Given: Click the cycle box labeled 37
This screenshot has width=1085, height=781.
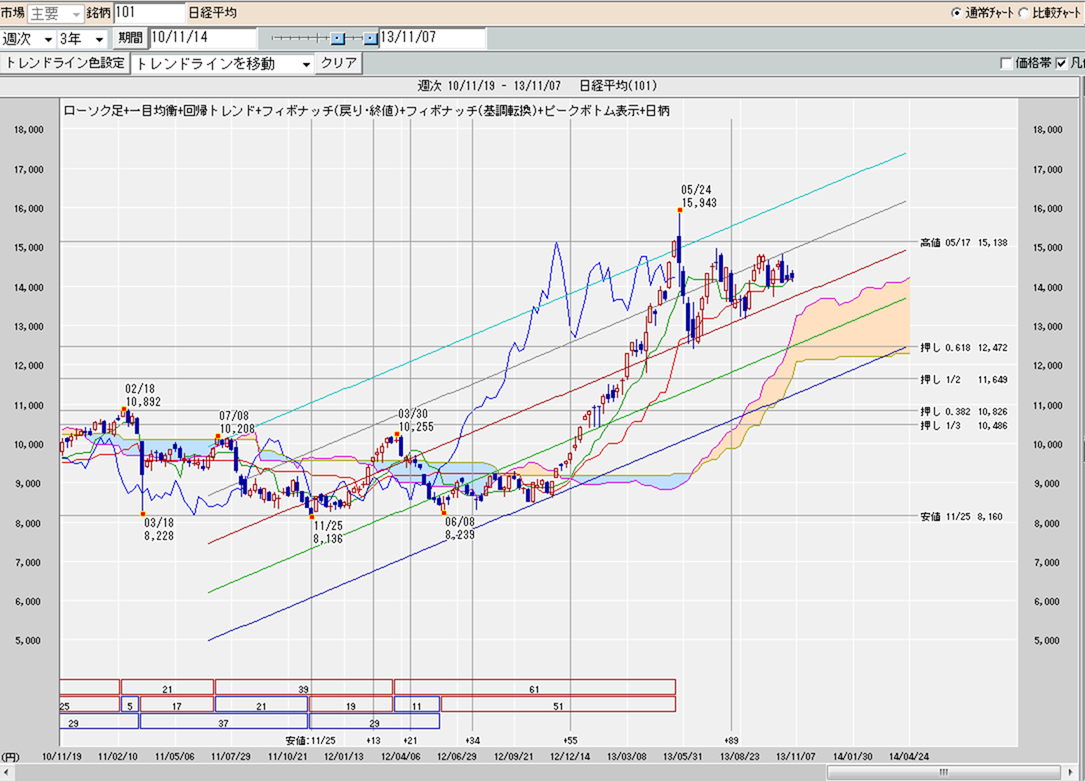Looking at the screenshot, I should [x=224, y=722].
